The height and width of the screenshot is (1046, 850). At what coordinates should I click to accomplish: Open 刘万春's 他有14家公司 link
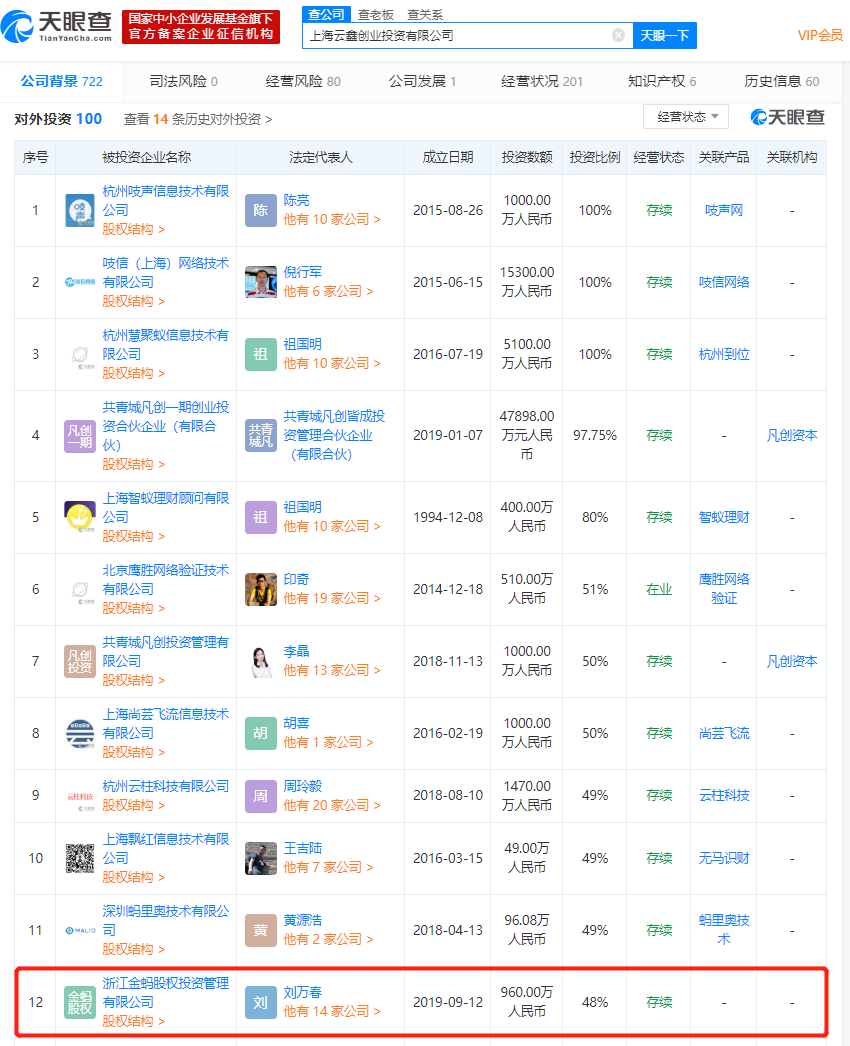click(x=332, y=1011)
